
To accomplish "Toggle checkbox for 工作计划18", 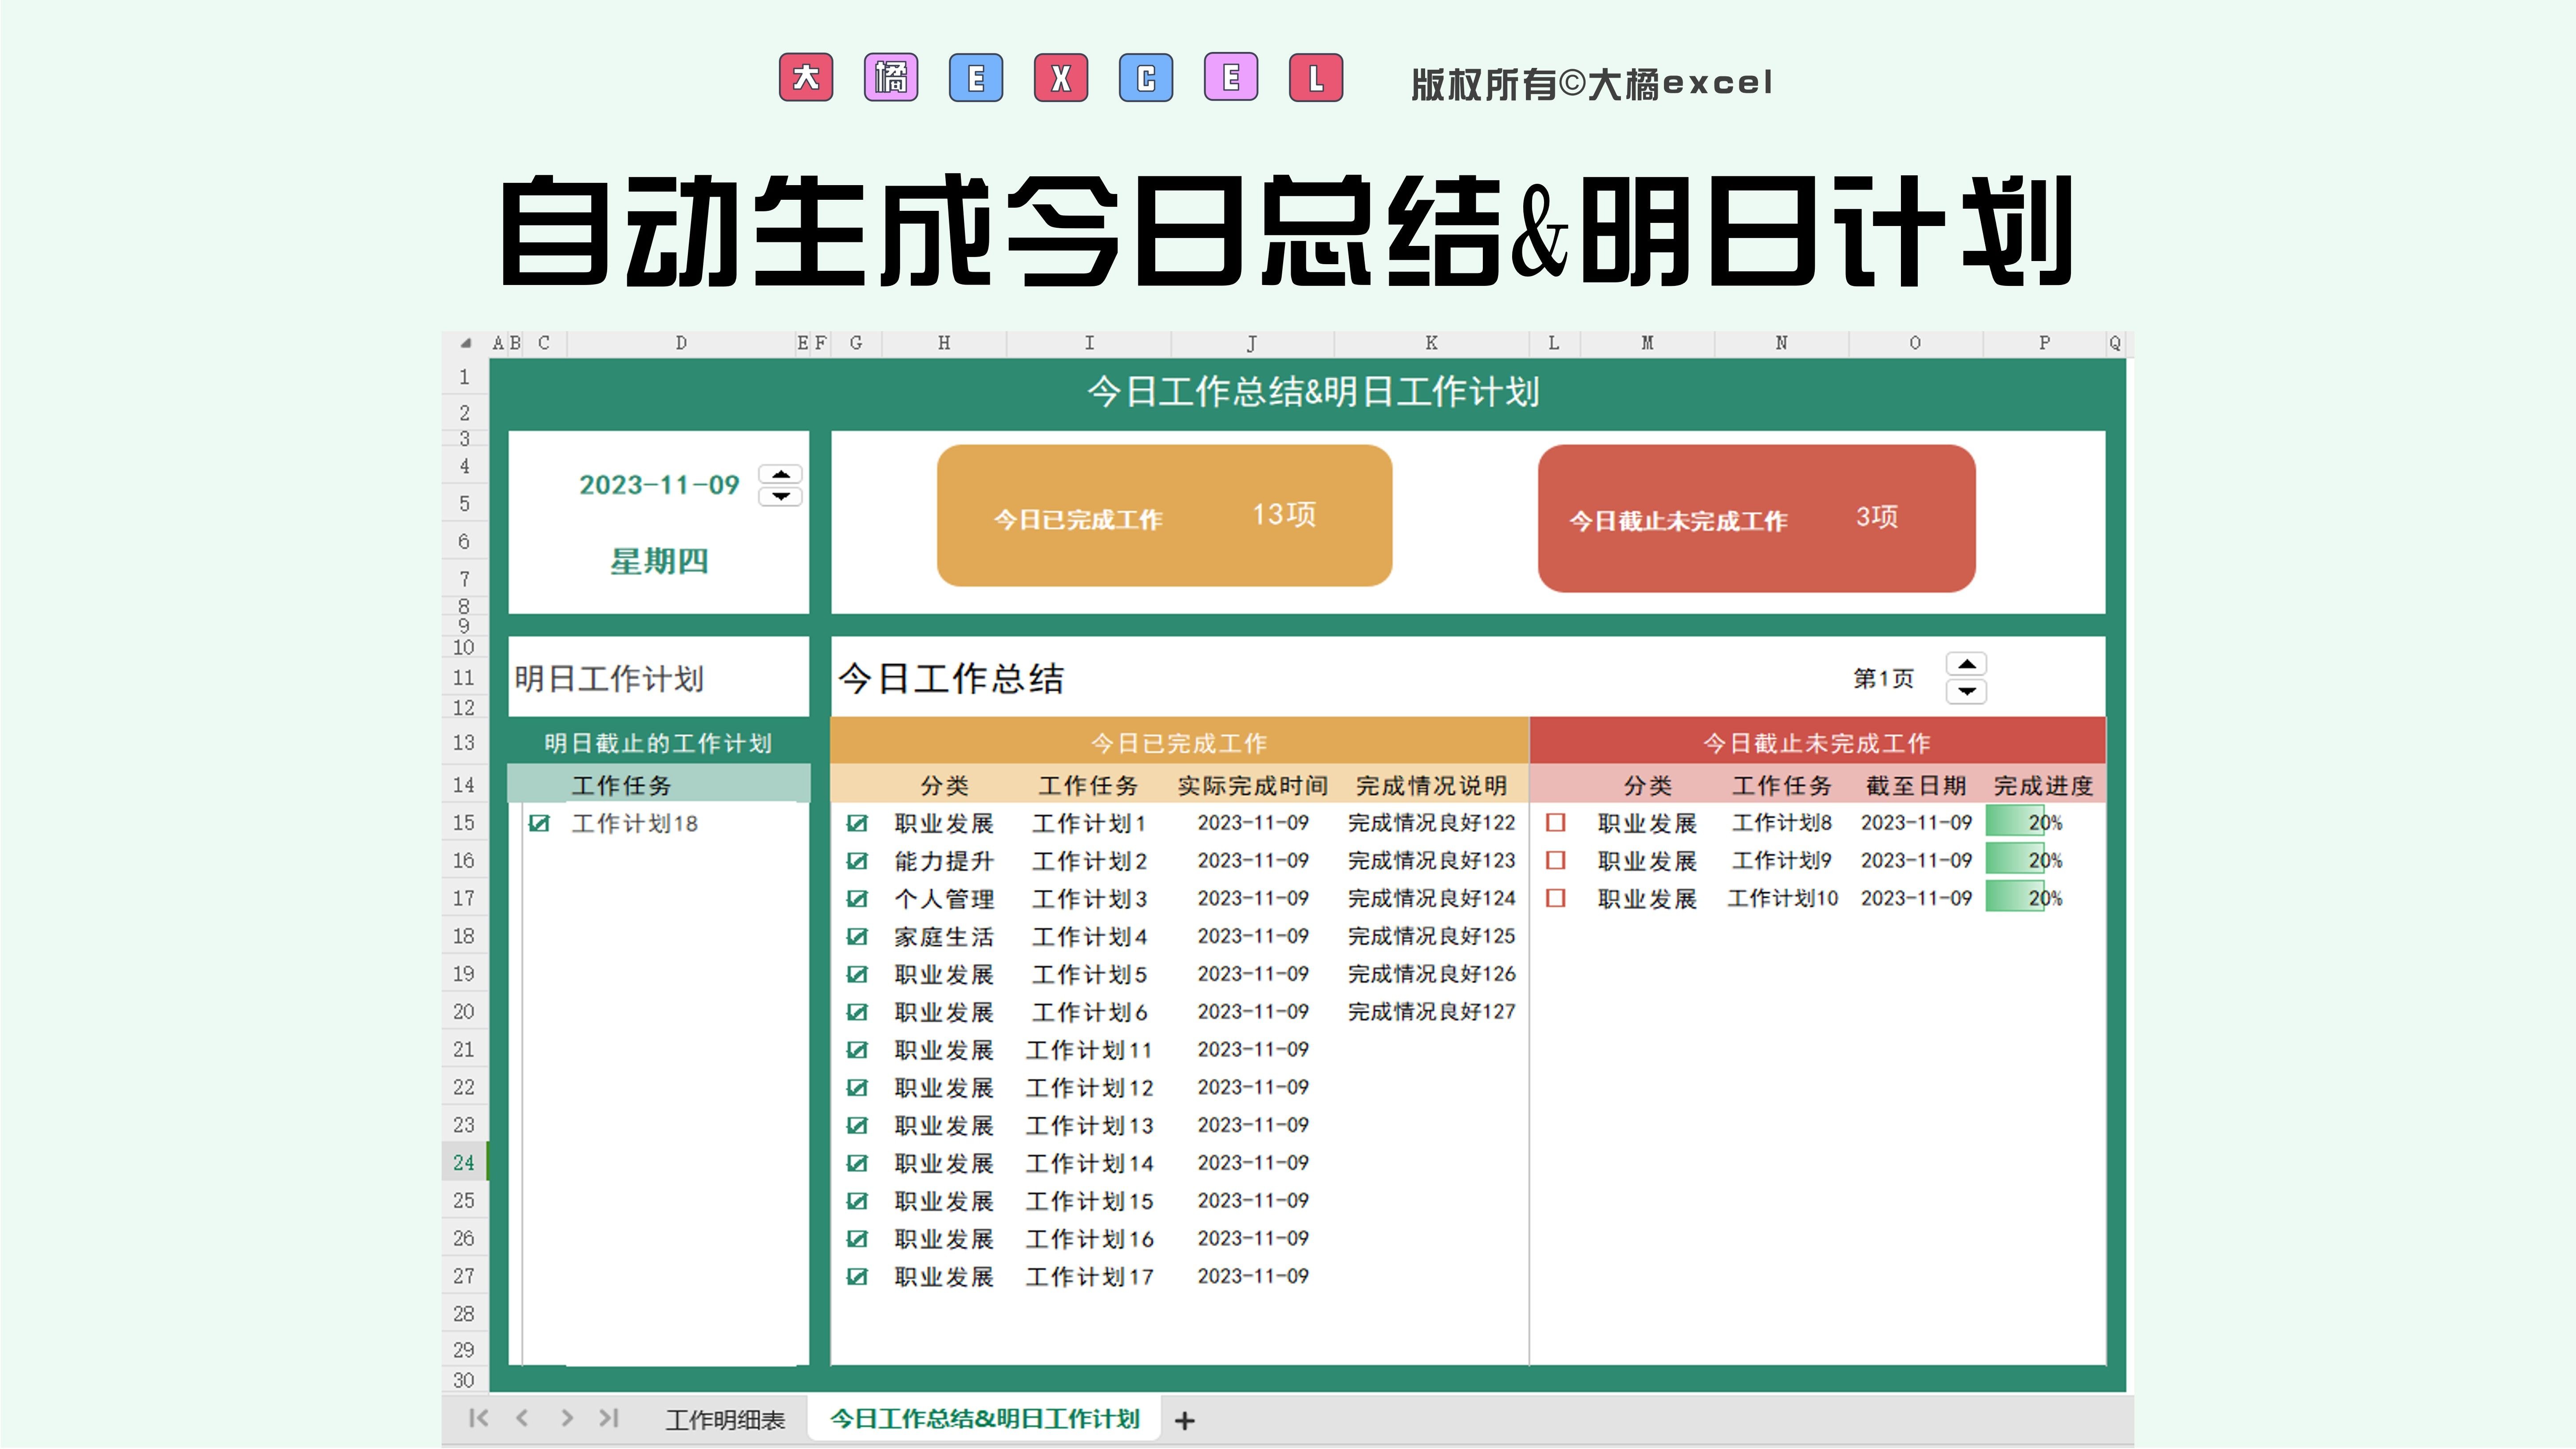I will coord(539,823).
